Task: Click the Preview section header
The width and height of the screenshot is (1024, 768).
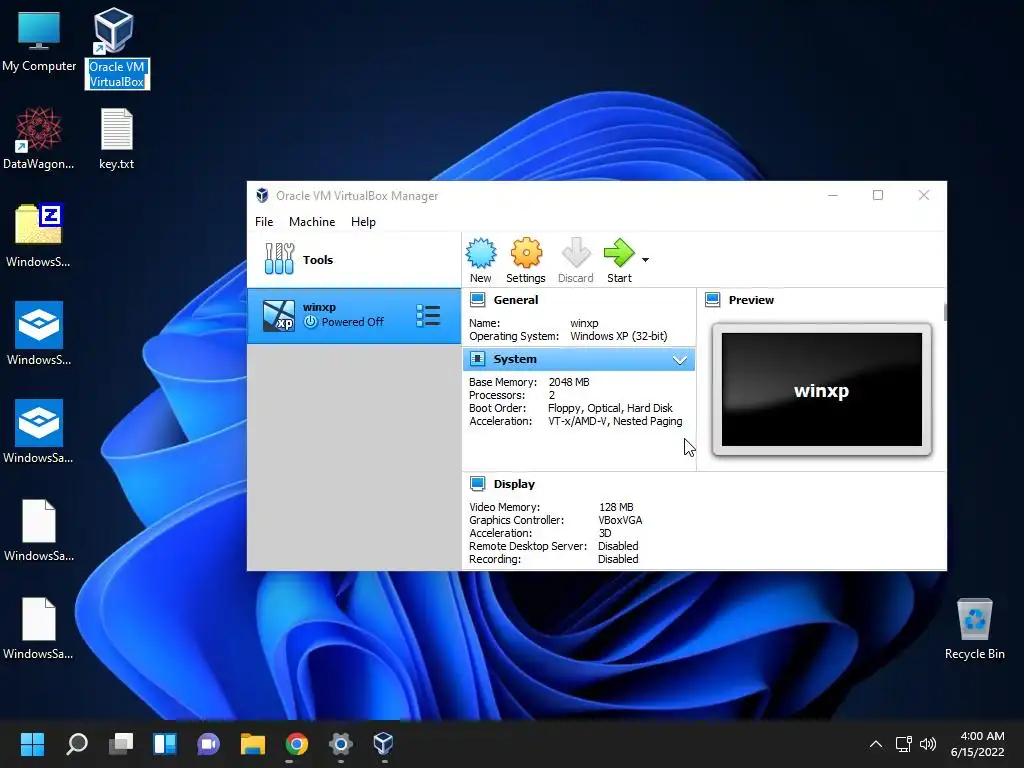Action: click(x=751, y=300)
